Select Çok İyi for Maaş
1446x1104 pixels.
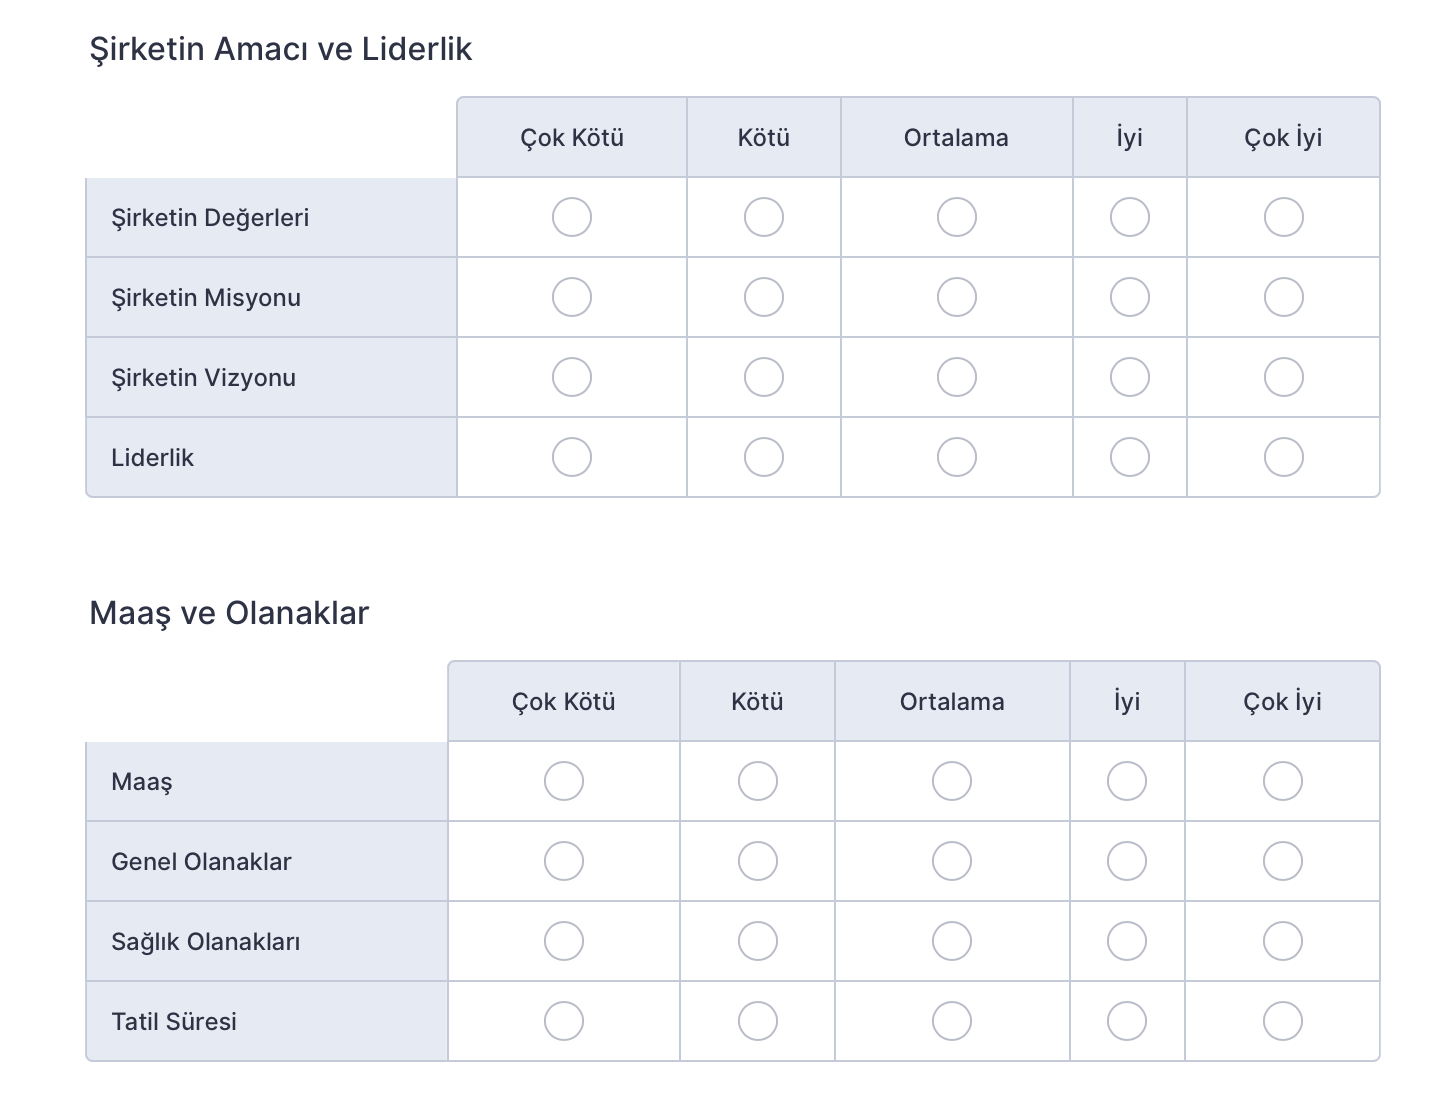pos(1282,781)
